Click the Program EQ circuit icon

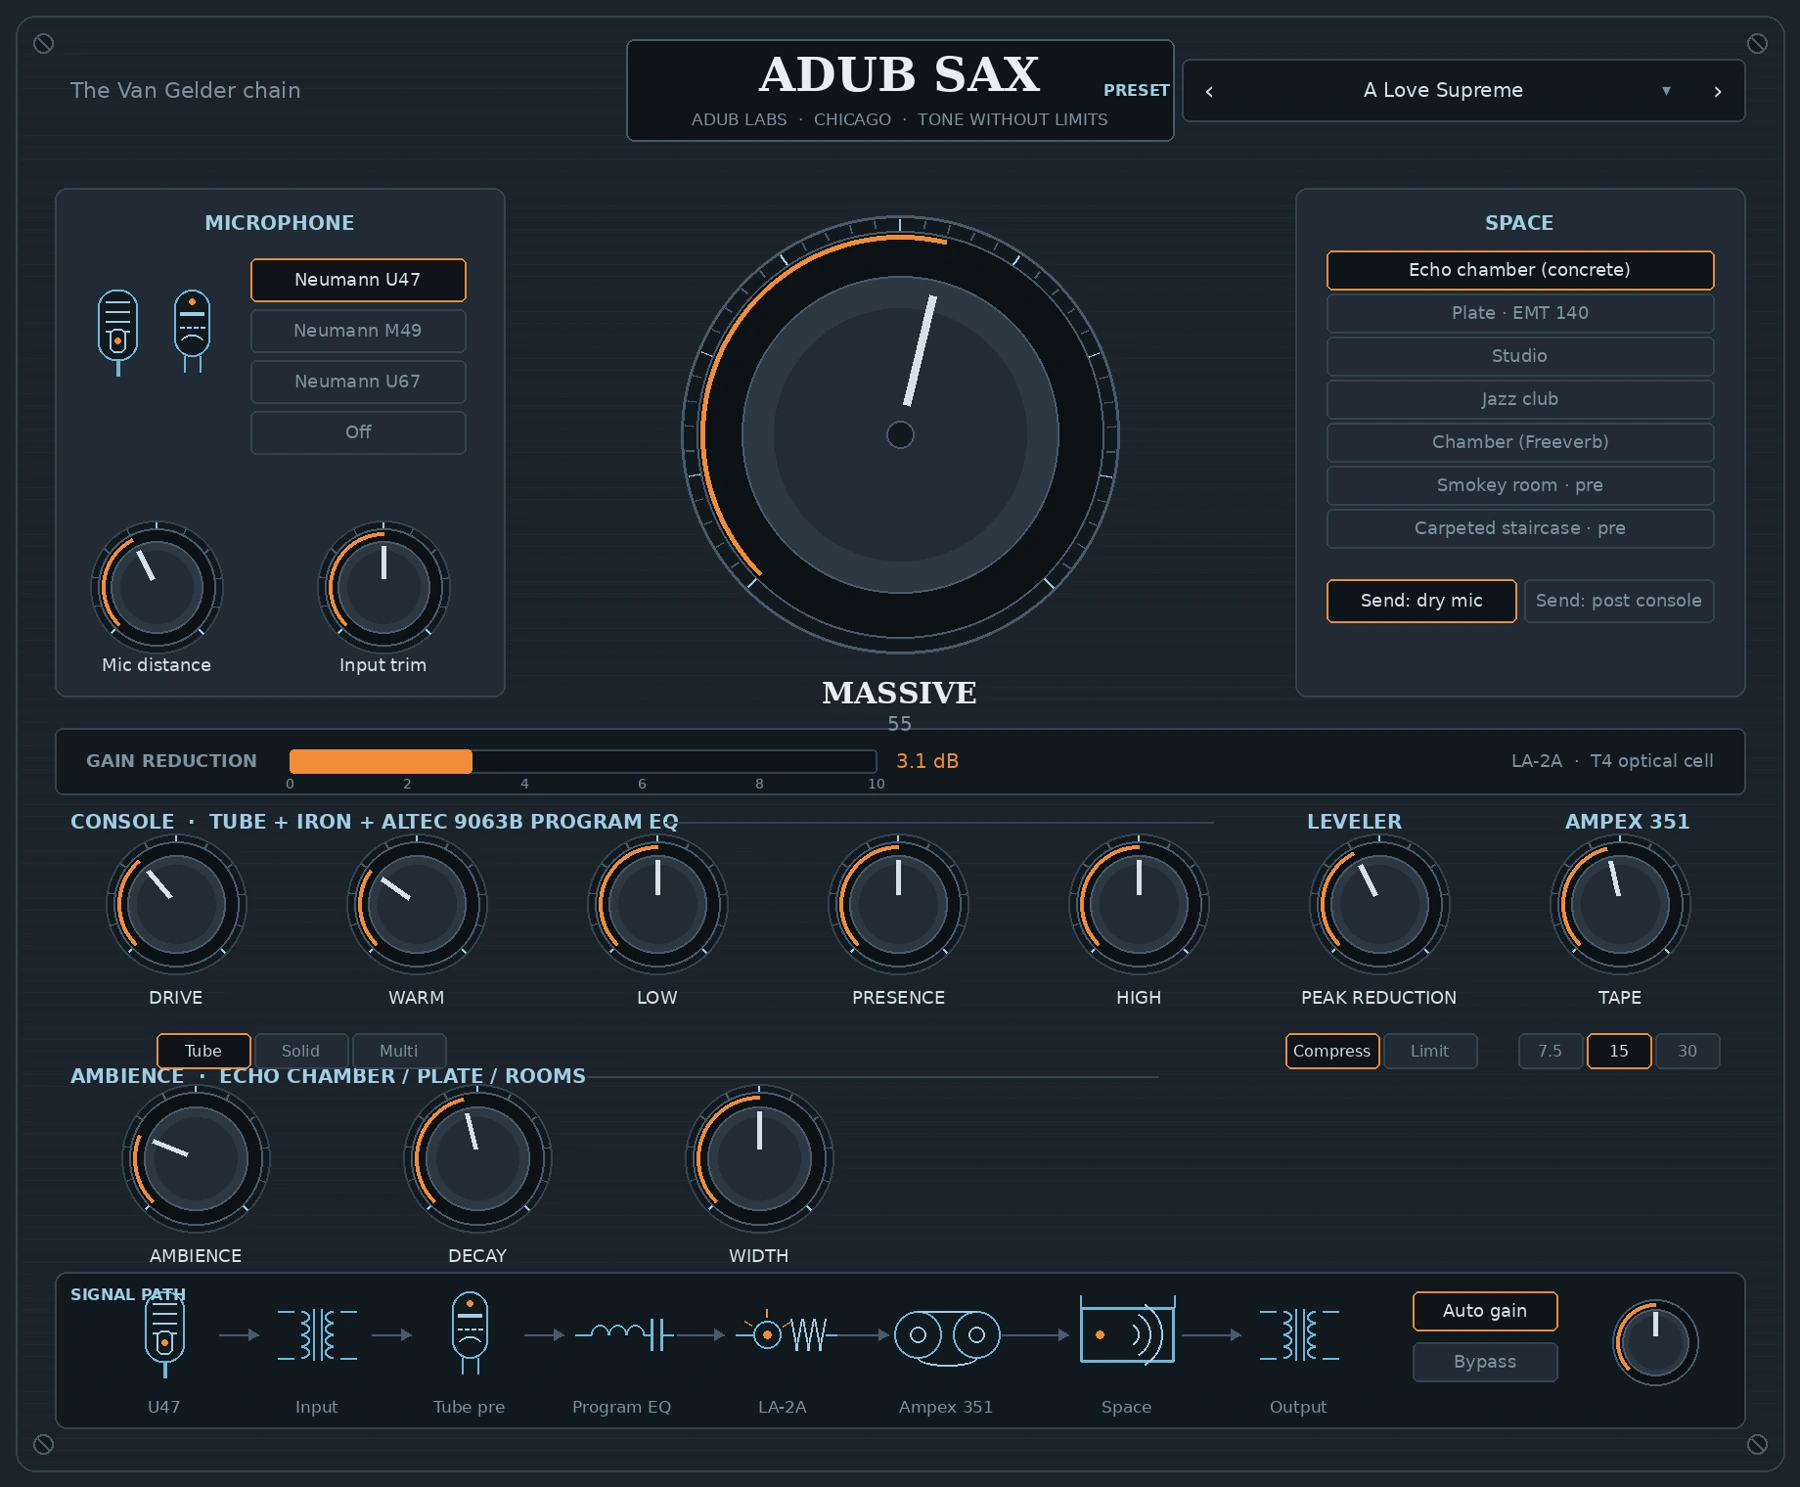[x=623, y=1334]
